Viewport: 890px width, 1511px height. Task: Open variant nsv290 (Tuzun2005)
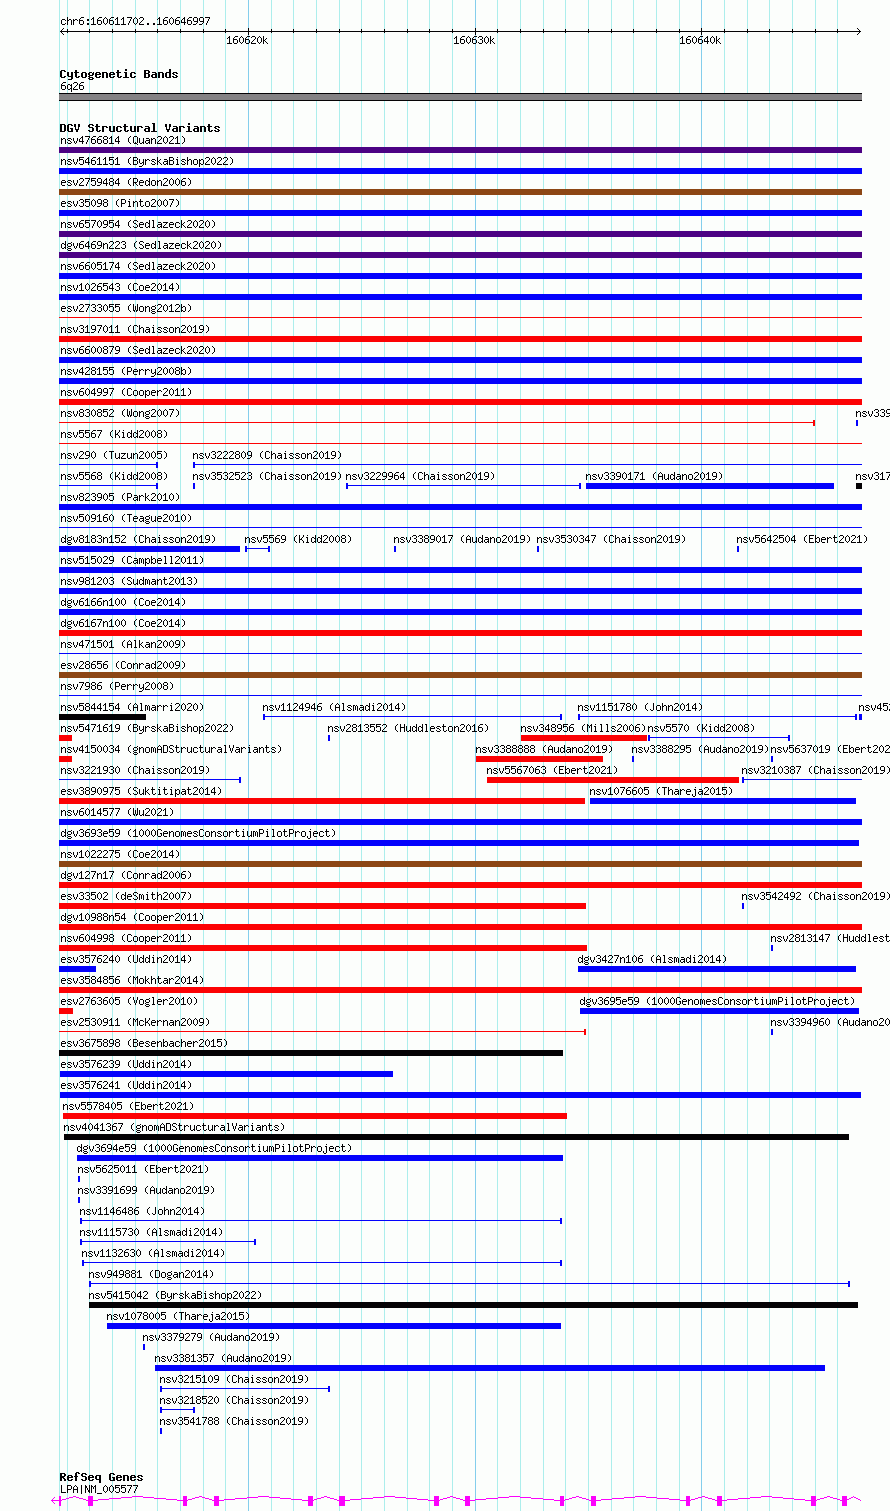coord(113,455)
